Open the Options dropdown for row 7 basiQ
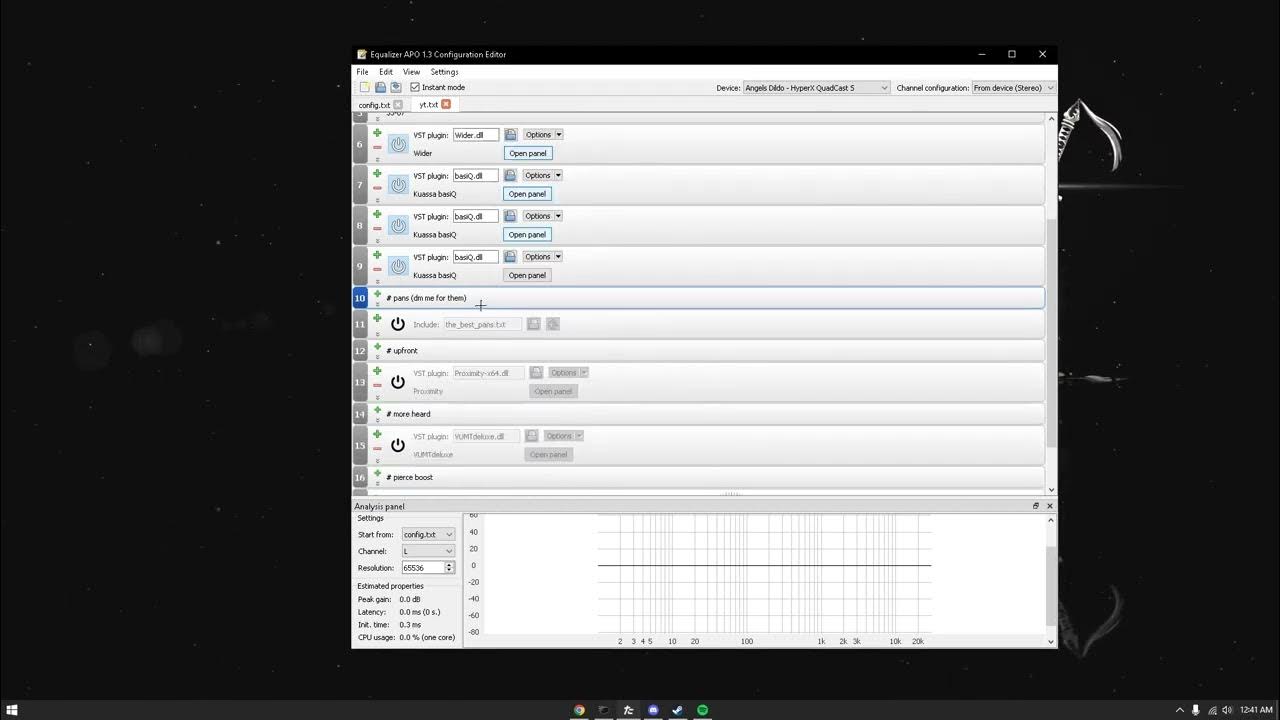 point(543,176)
